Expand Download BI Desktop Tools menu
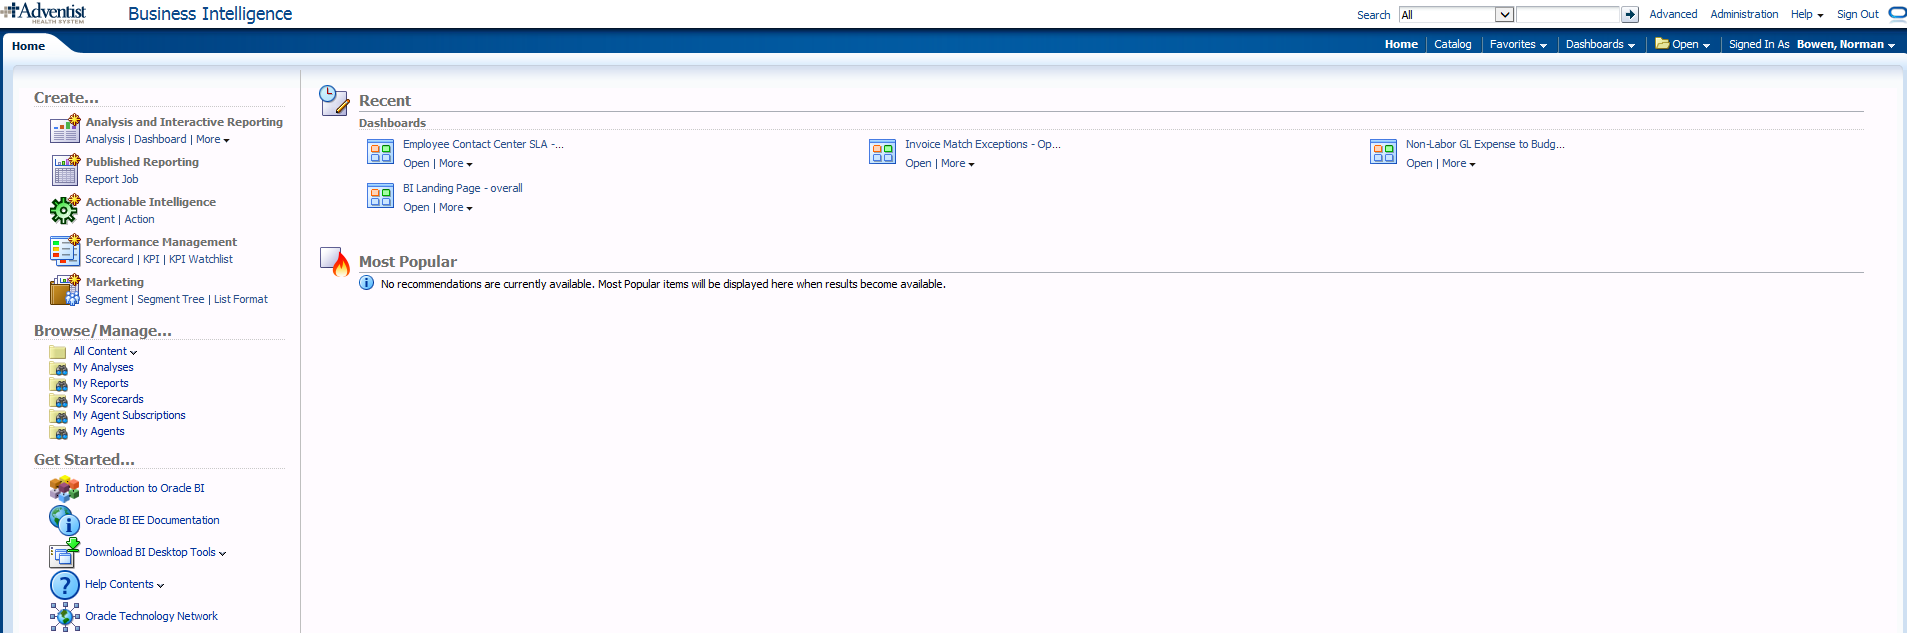This screenshot has height=633, width=1907. click(x=156, y=553)
